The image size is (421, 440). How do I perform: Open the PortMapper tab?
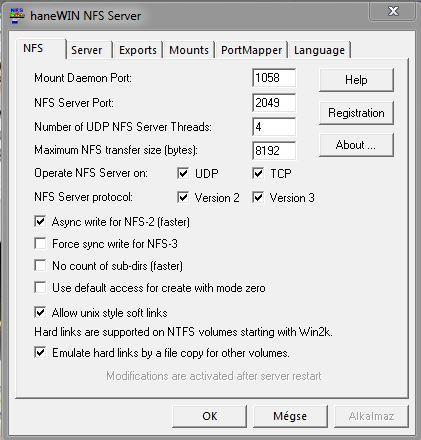251,50
